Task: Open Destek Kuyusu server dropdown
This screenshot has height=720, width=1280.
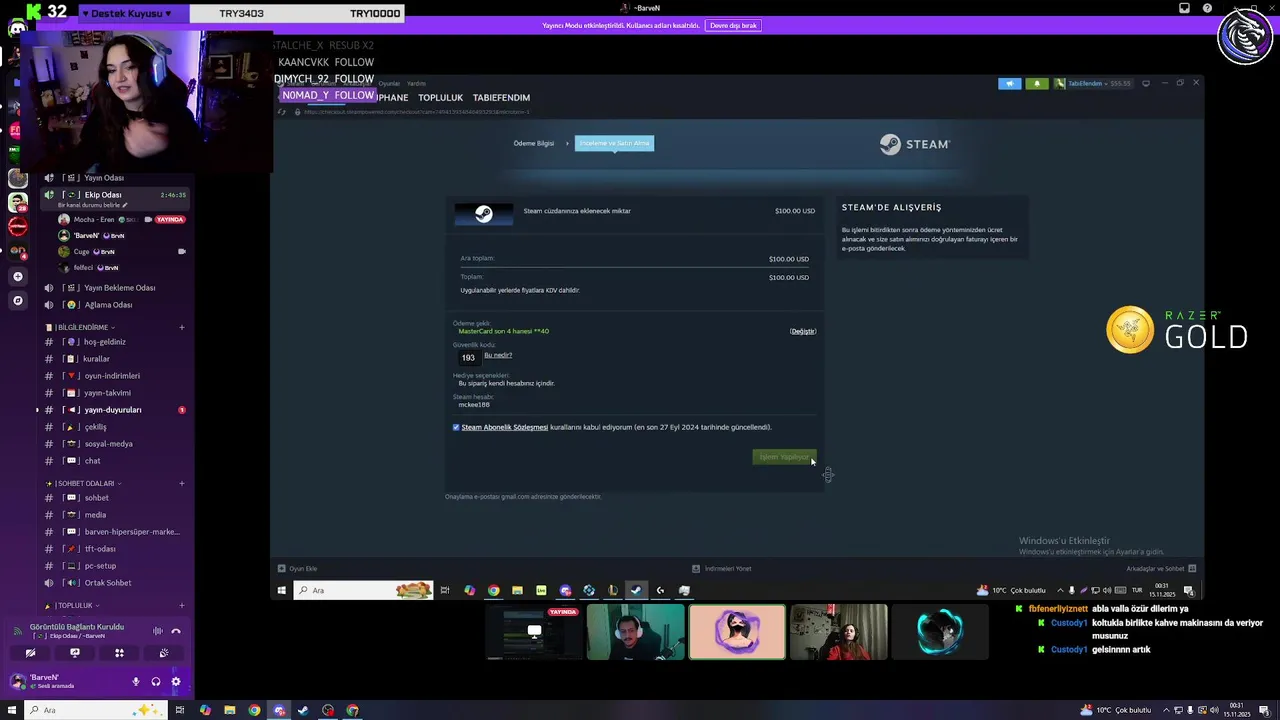Action: pos(133,14)
